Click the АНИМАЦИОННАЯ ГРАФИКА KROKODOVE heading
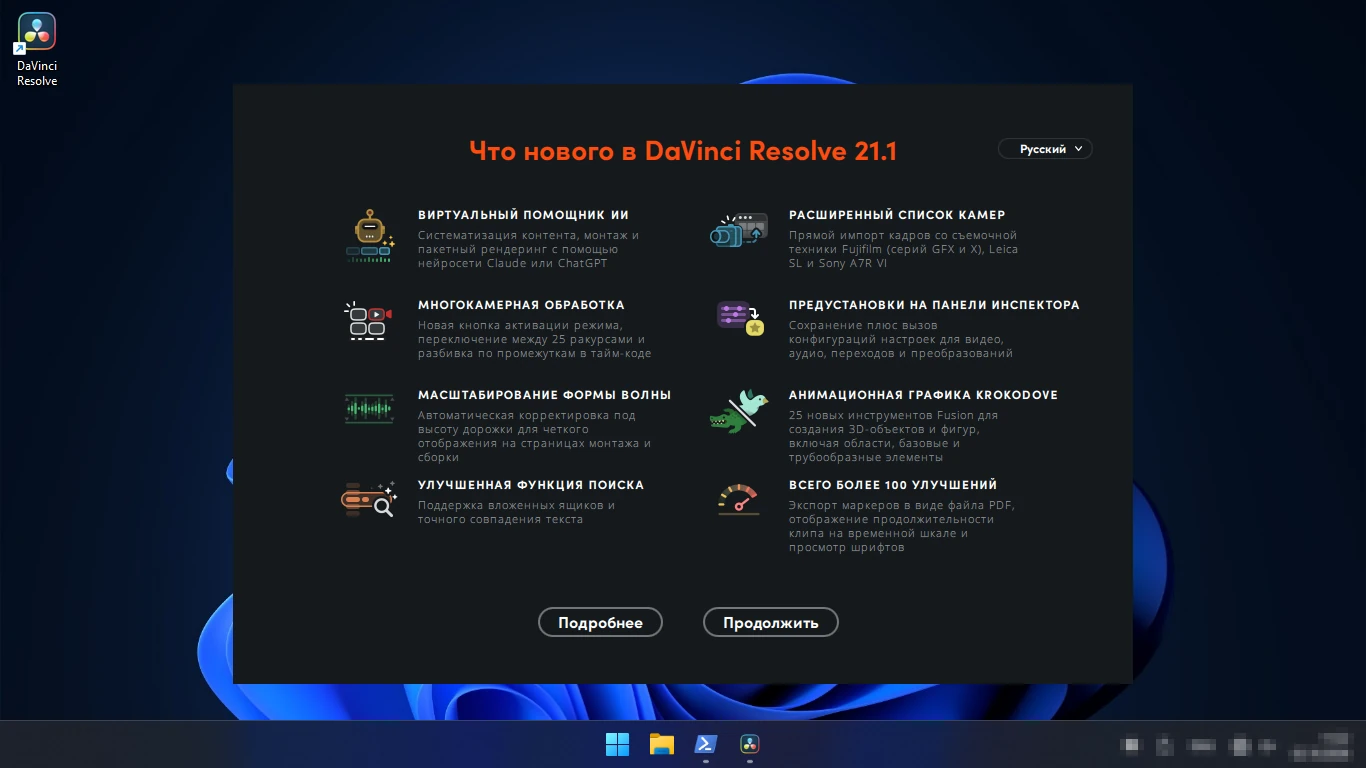The image size is (1366, 768). [x=923, y=395]
